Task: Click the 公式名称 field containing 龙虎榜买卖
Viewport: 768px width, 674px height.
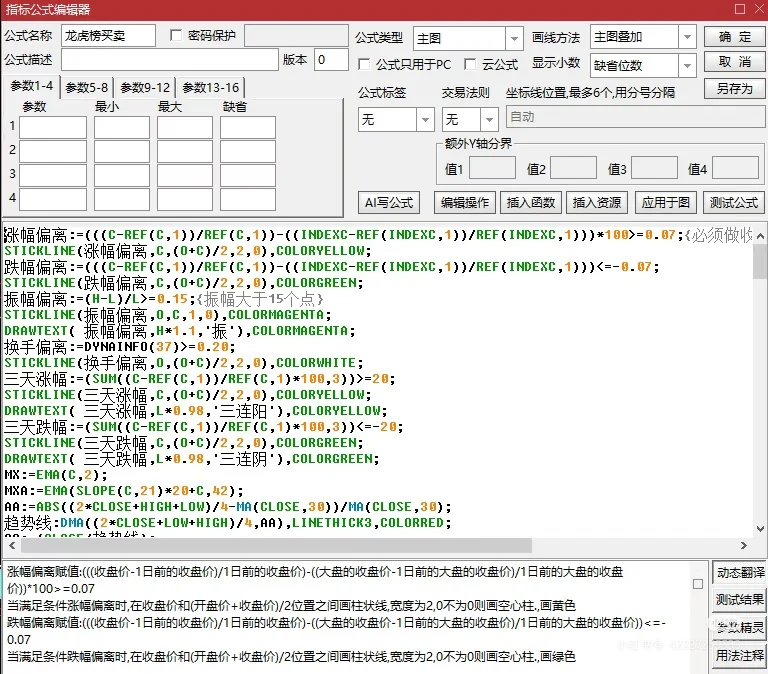Action: tap(108, 36)
